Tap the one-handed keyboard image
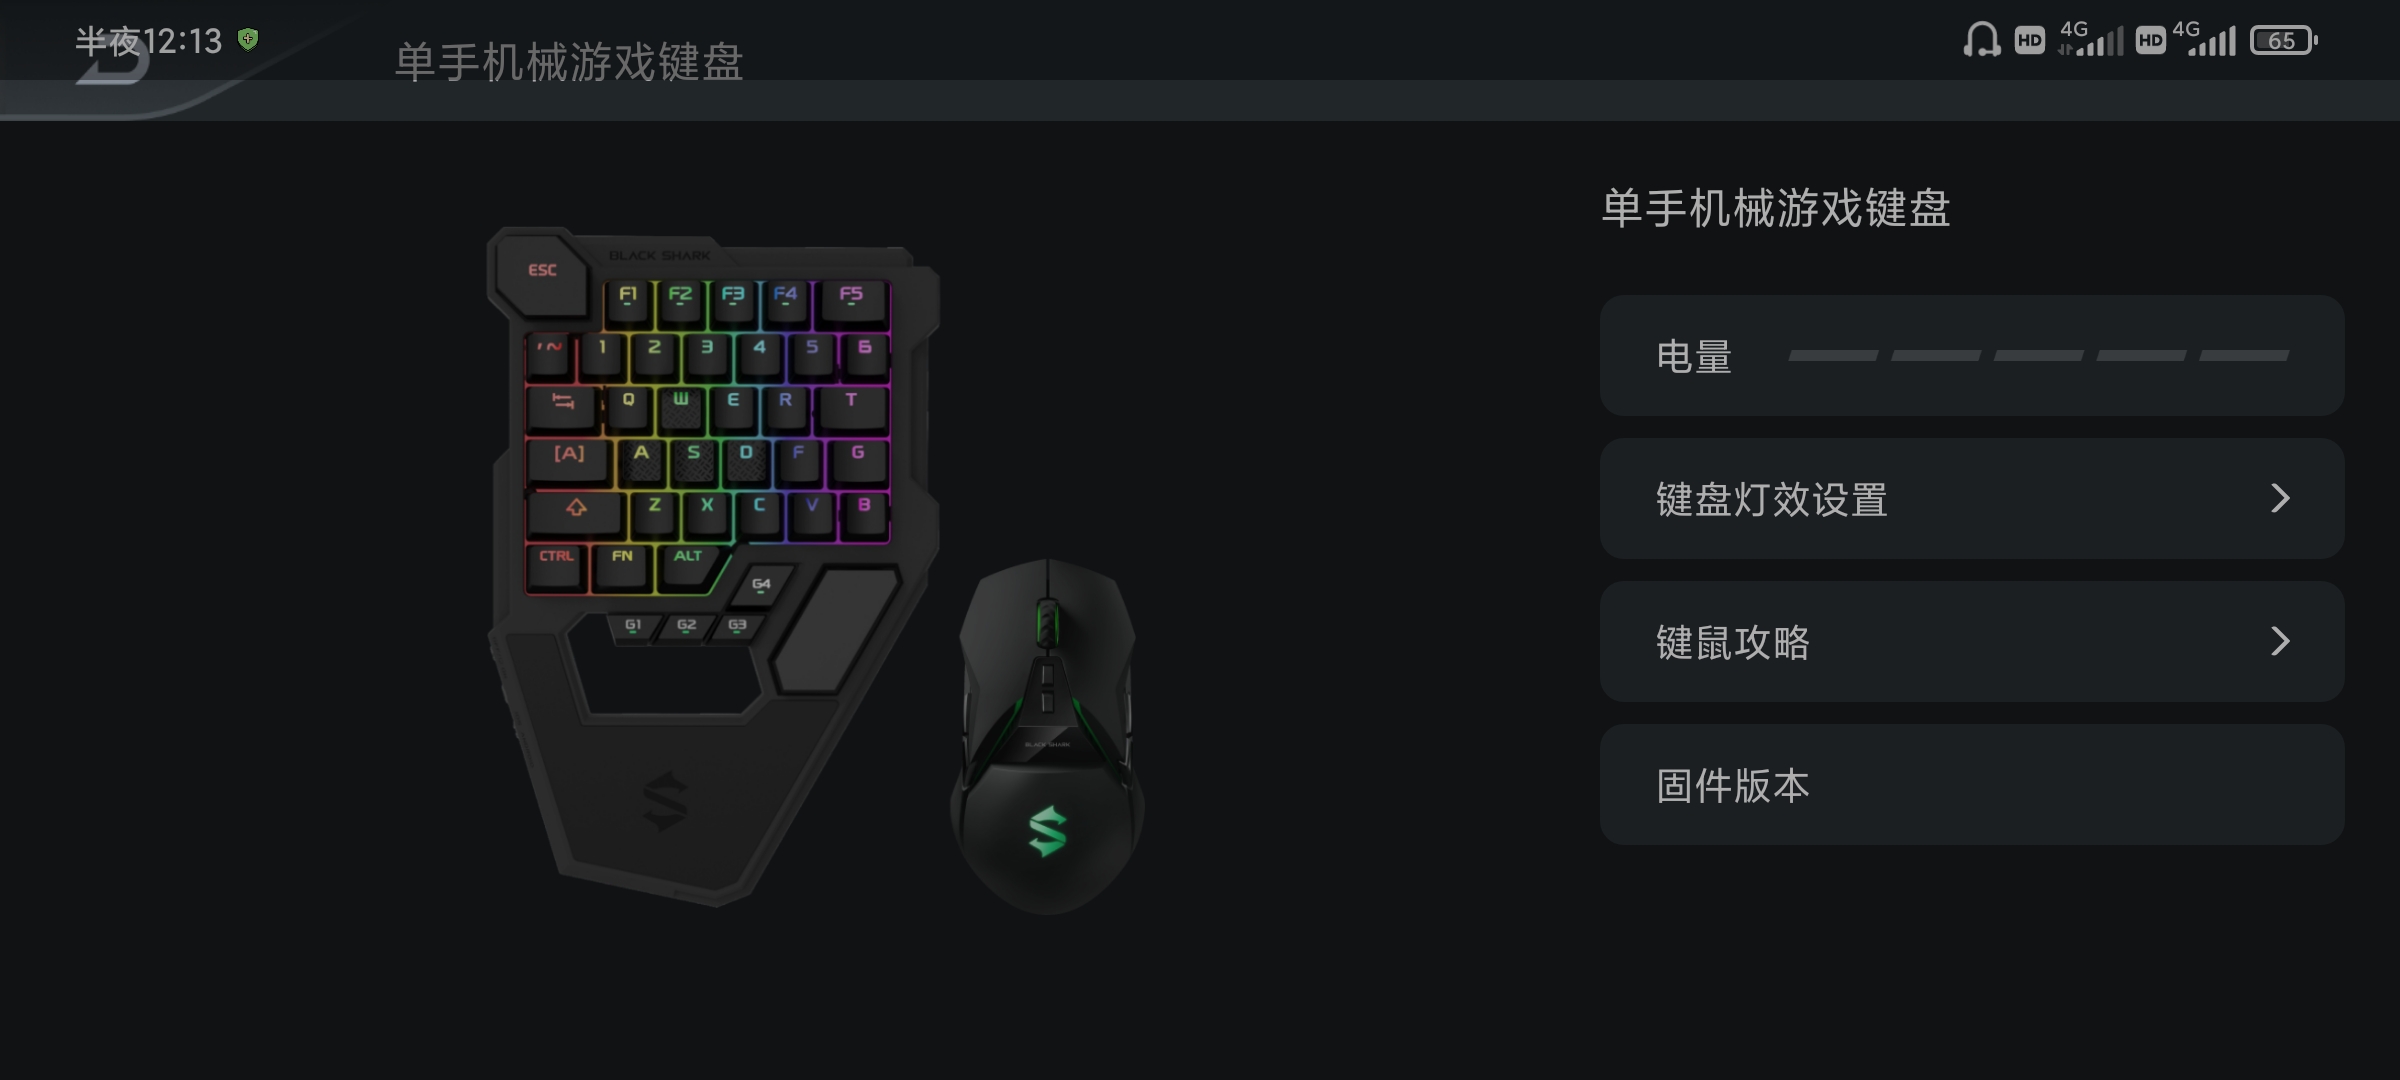Image resolution: width=2400 pixels, height=1080 pixels. tap(712, 565)
